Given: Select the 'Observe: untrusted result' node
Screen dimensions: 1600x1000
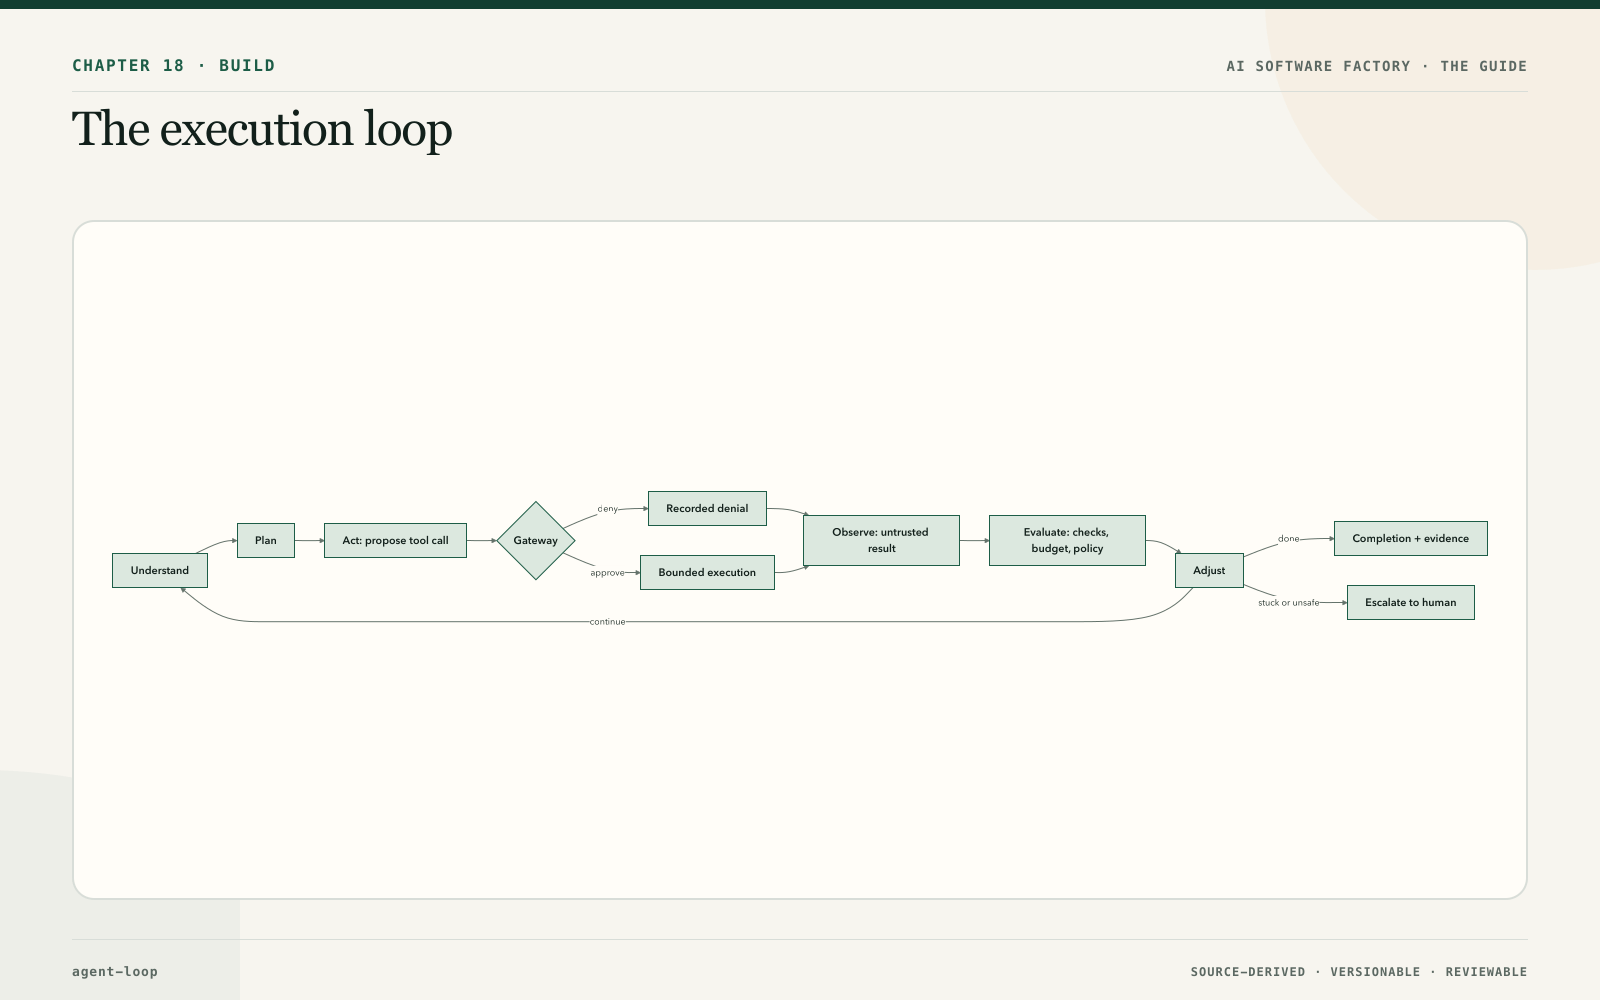Looking at the screenshot, I should (881, 540).
